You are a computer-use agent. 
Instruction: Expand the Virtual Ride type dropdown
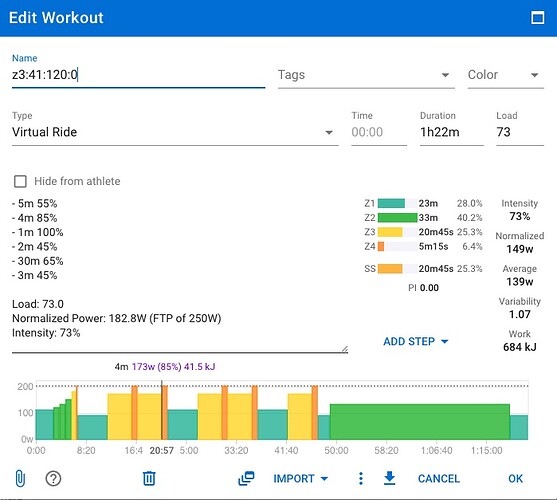(x=175, y=132)
